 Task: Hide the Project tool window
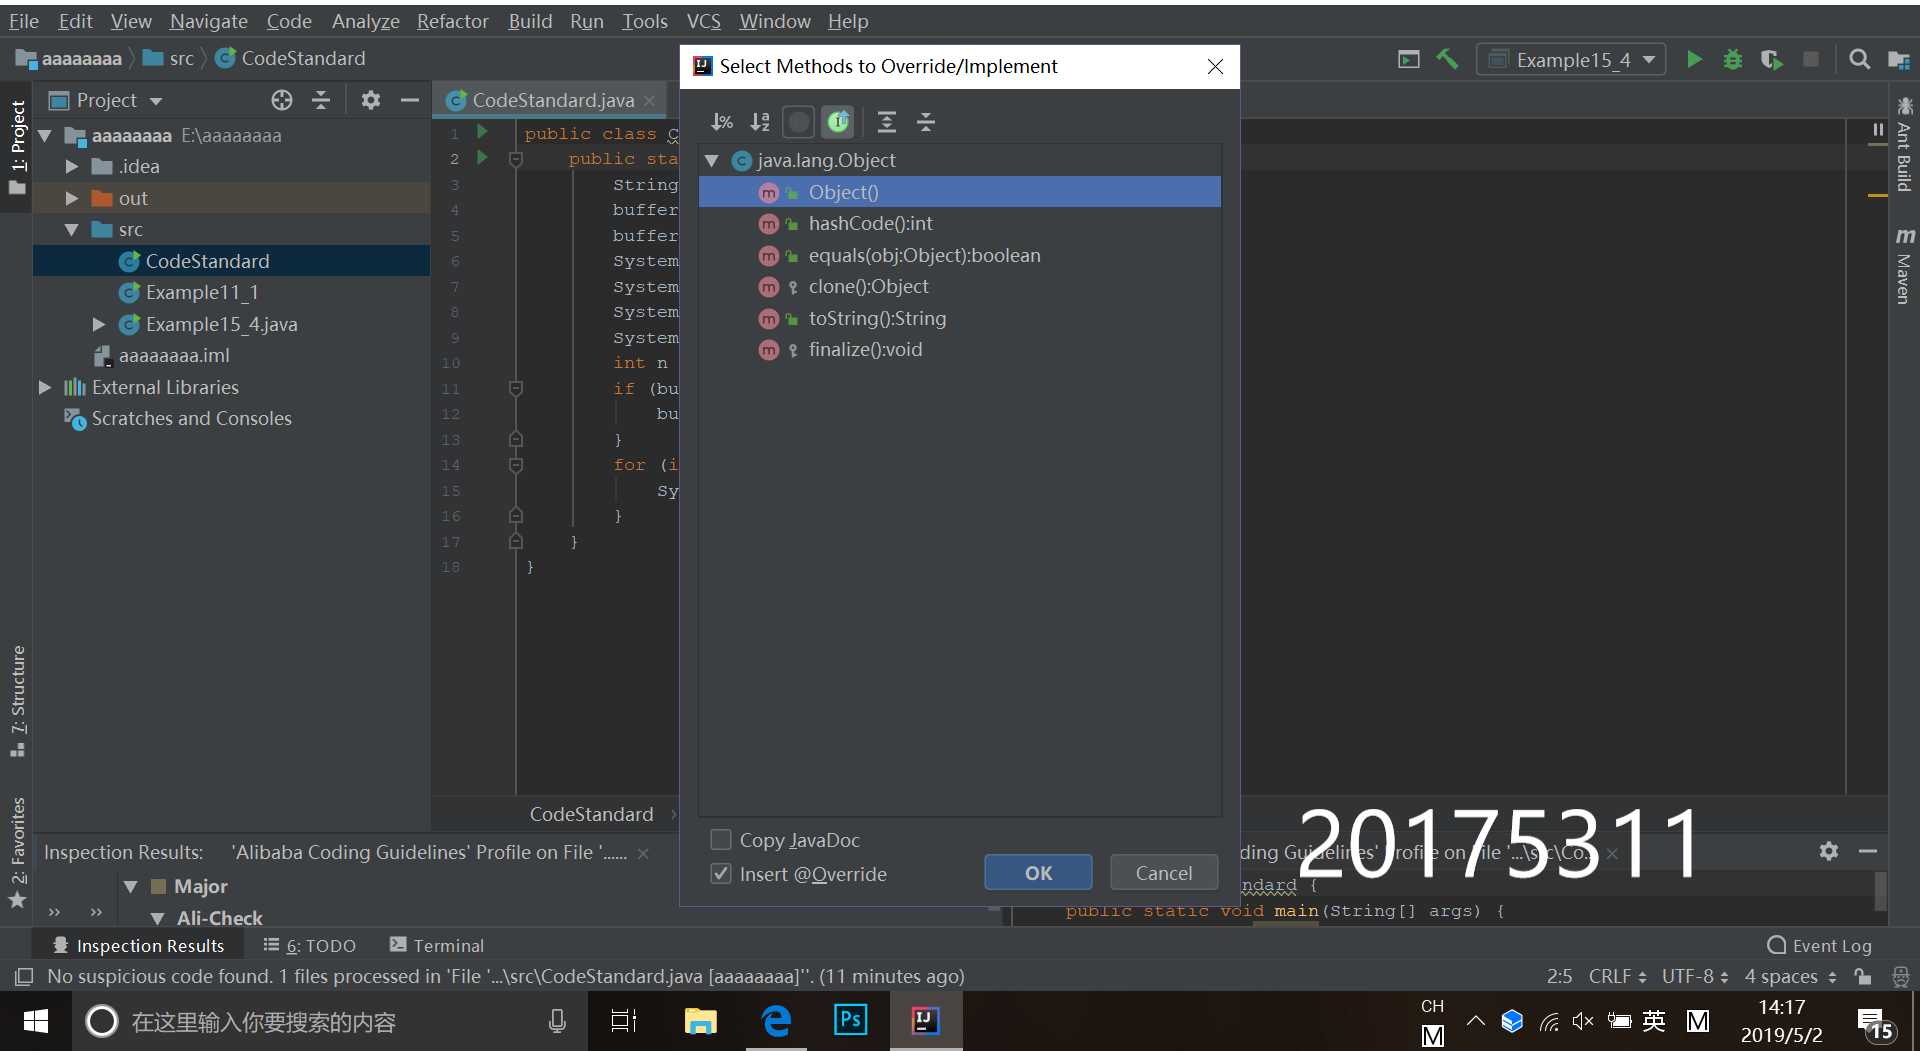(x=409, y=100)
